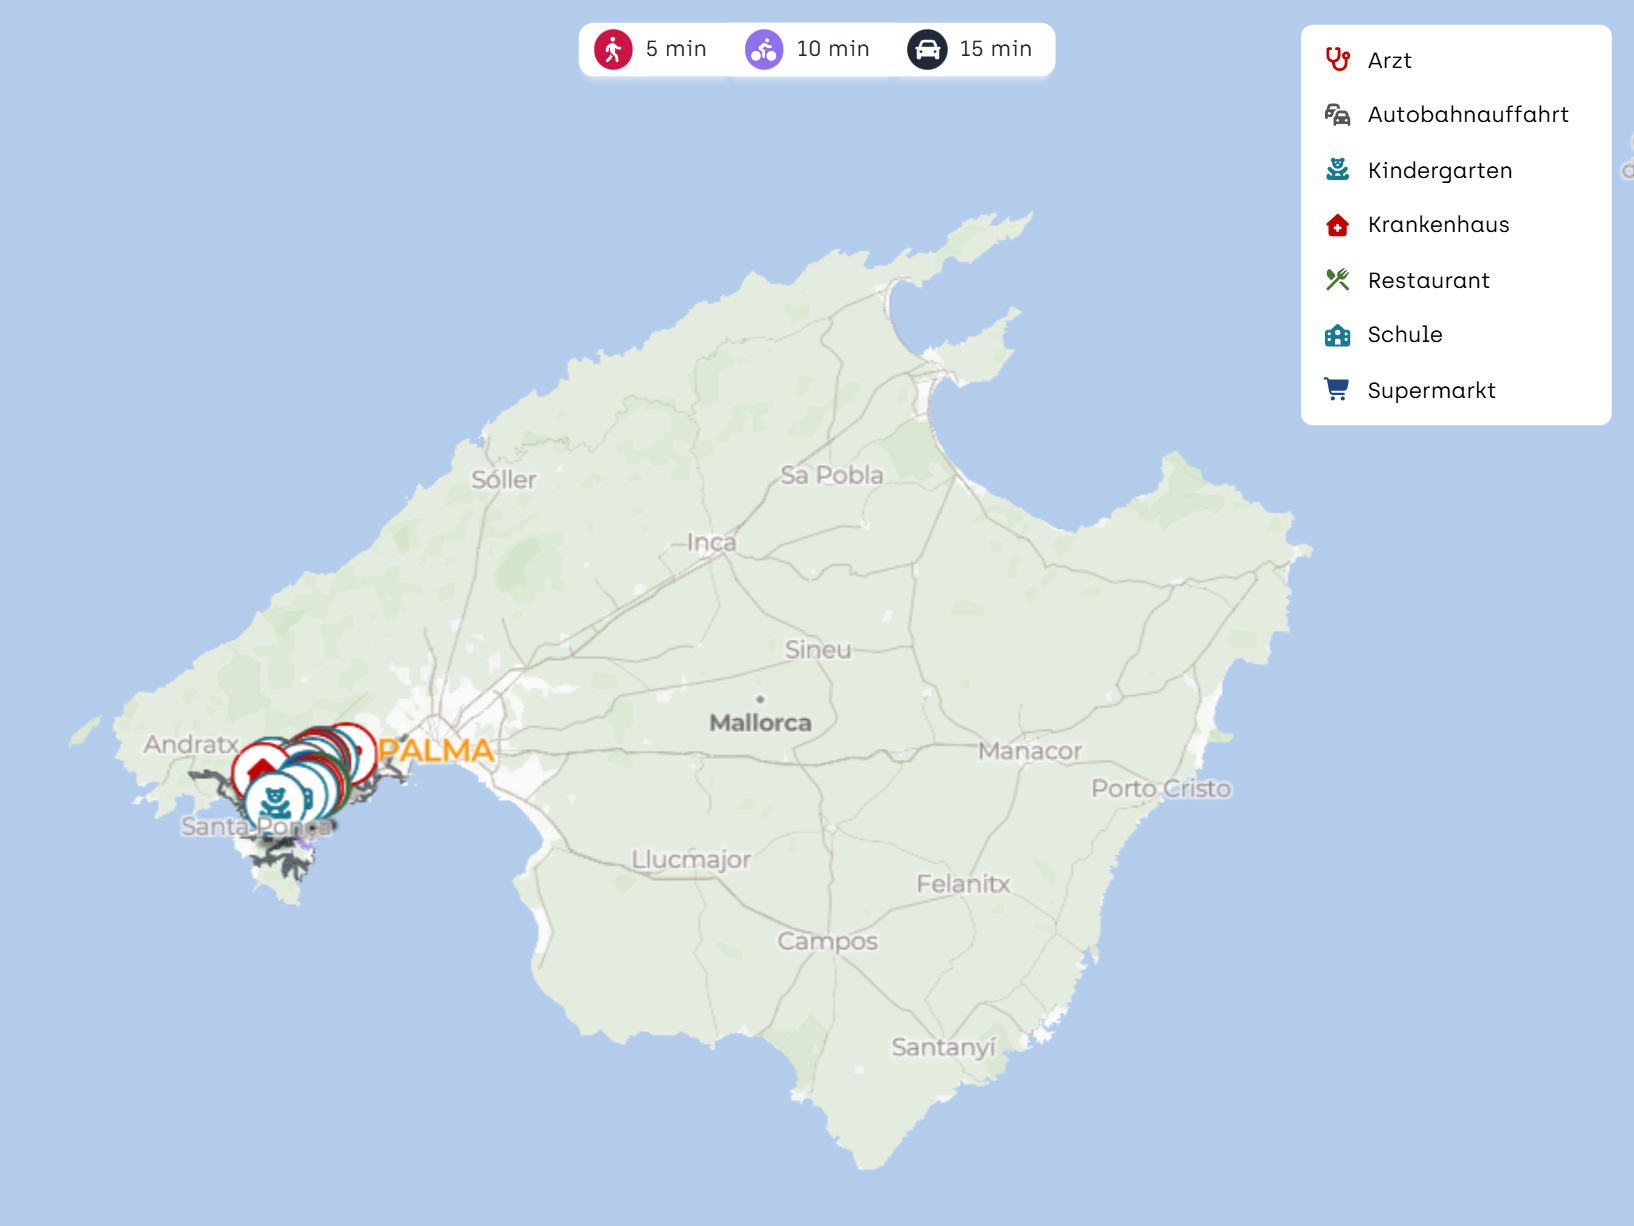Click the purple cycling icon
The height and width of the screenshot is (1226, 1634).
(764, 49)
